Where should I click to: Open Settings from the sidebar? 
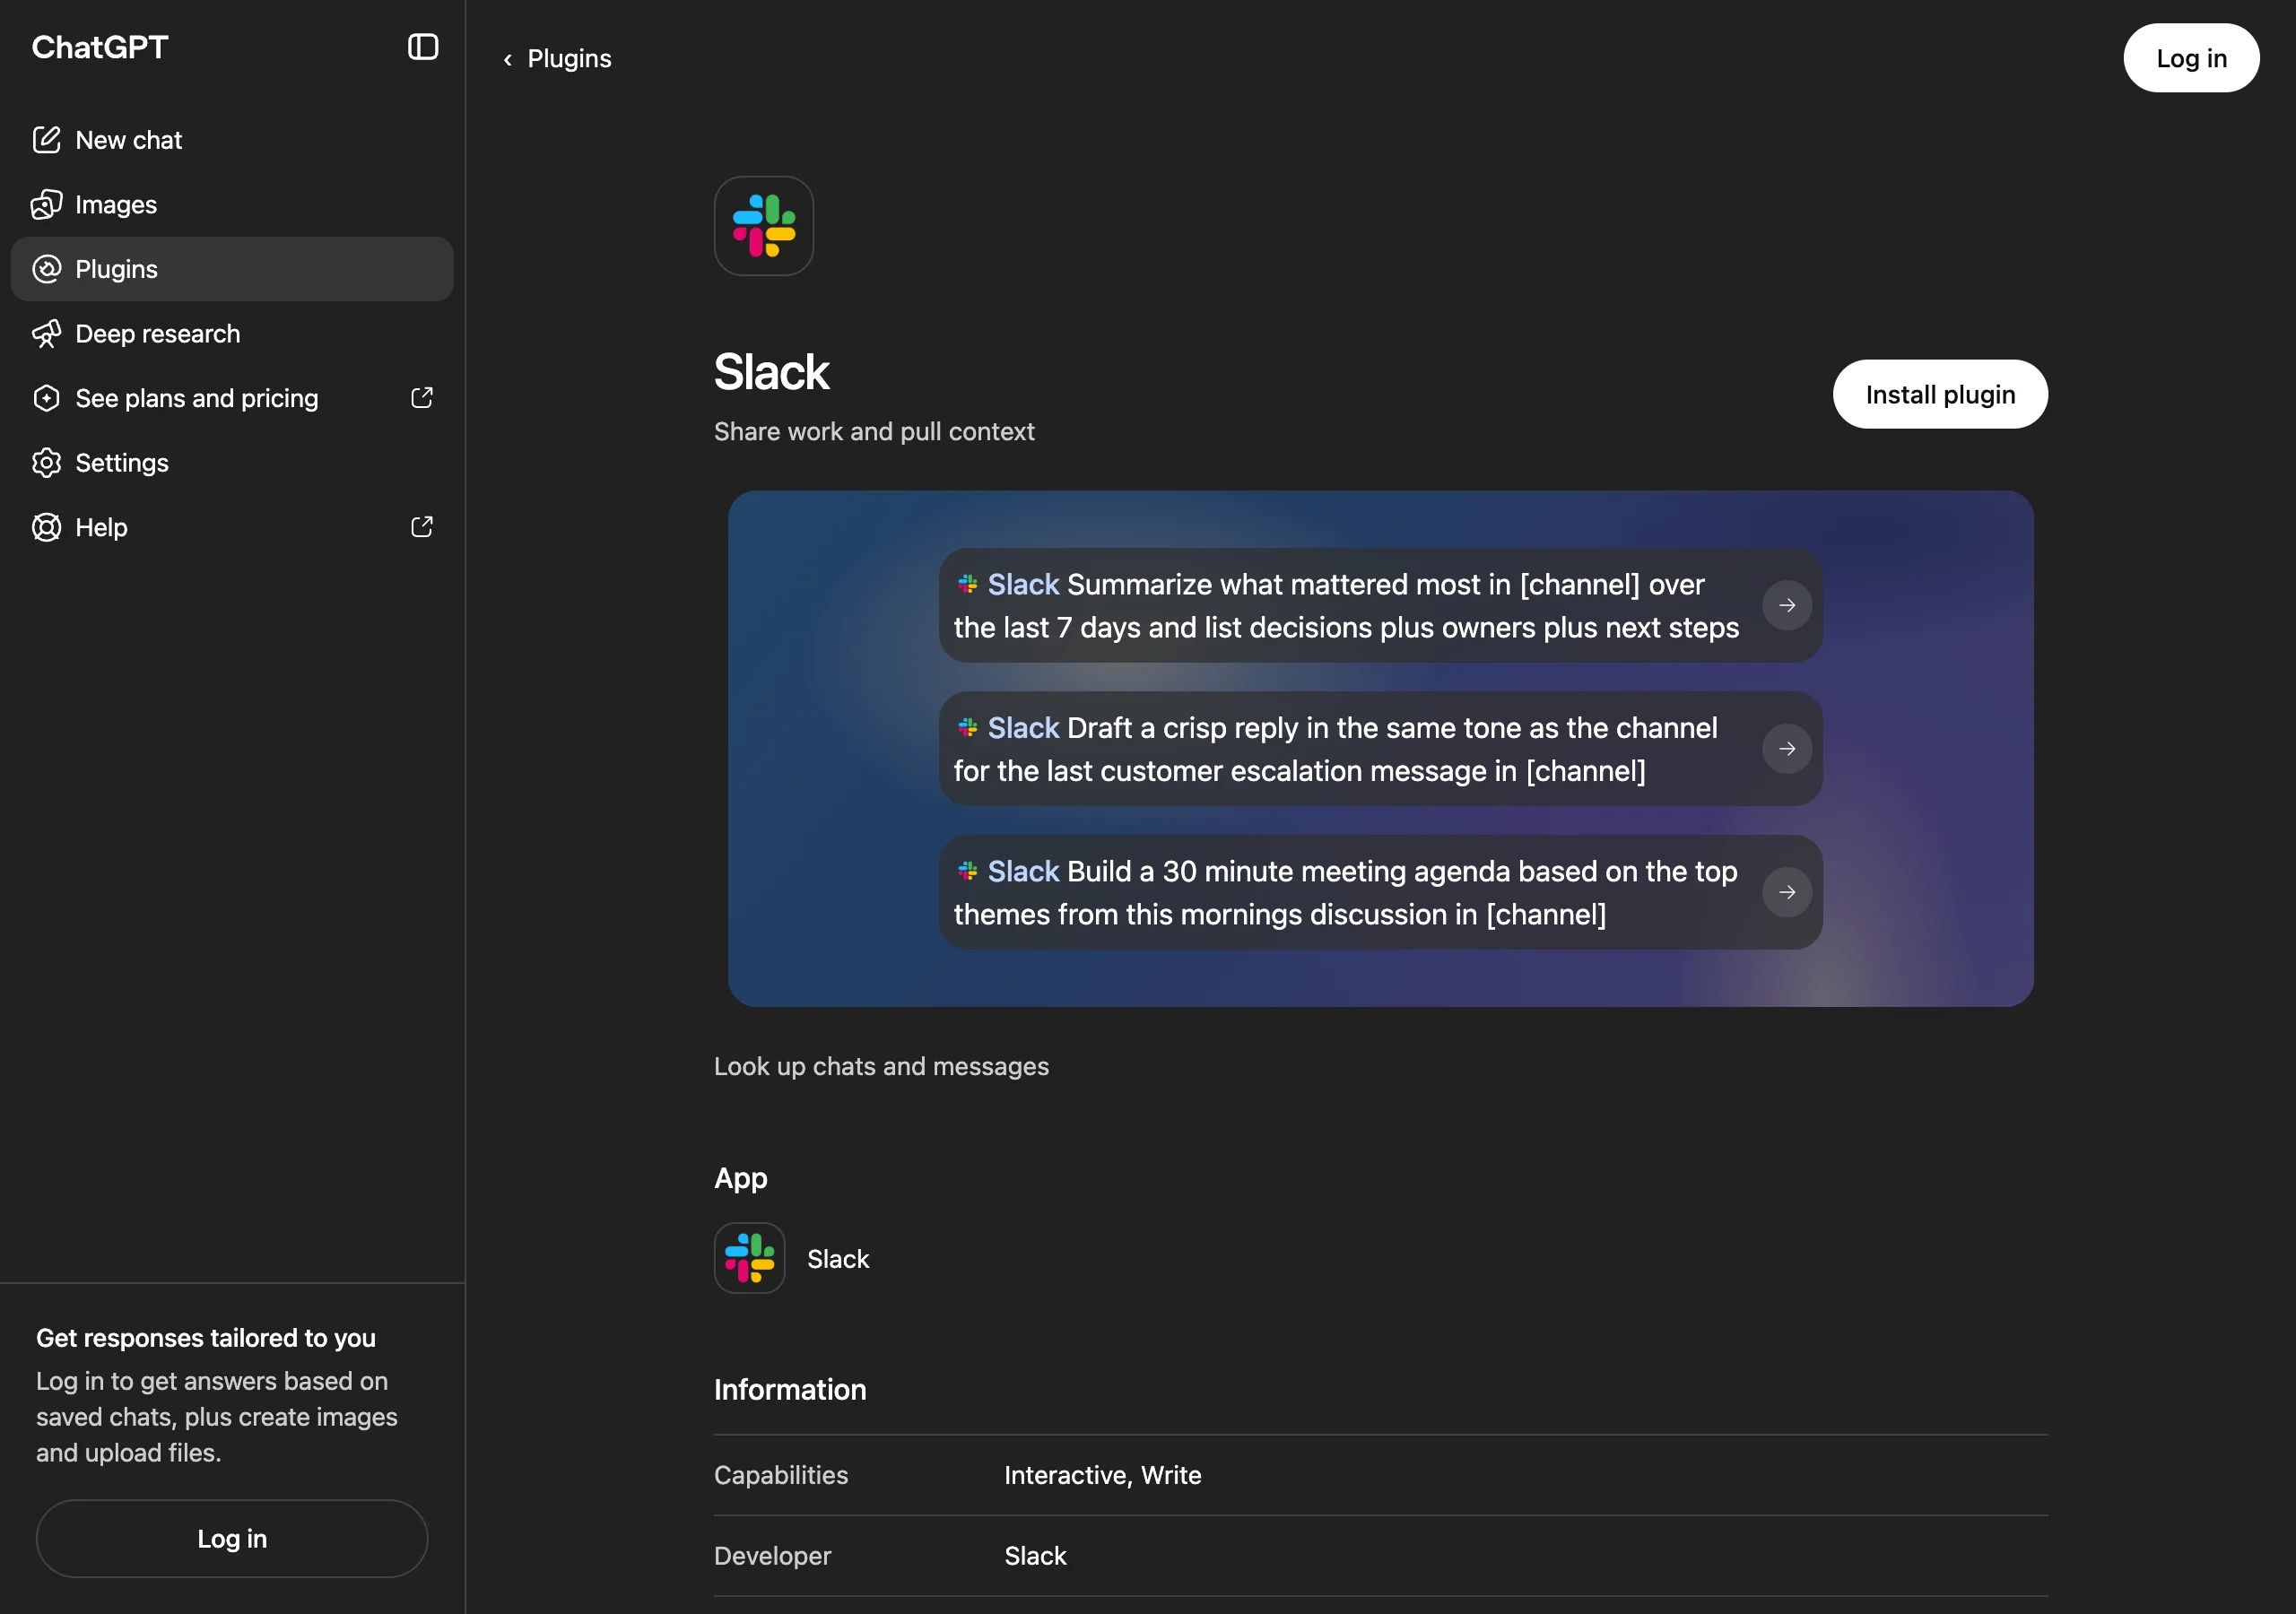pos(231,463)
